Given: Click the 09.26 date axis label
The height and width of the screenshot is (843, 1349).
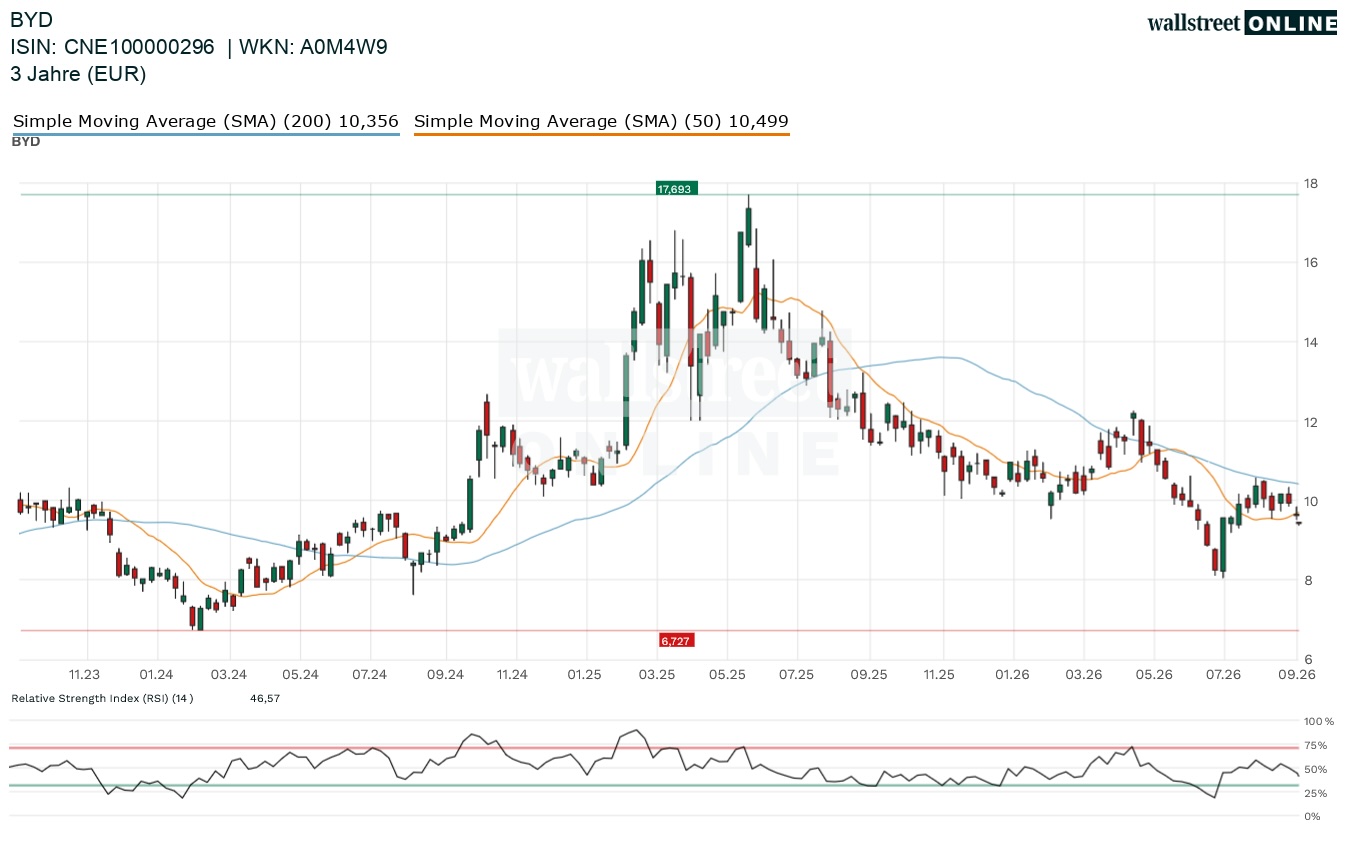Looking at the screenshot, I should (x=1297, y=675).
